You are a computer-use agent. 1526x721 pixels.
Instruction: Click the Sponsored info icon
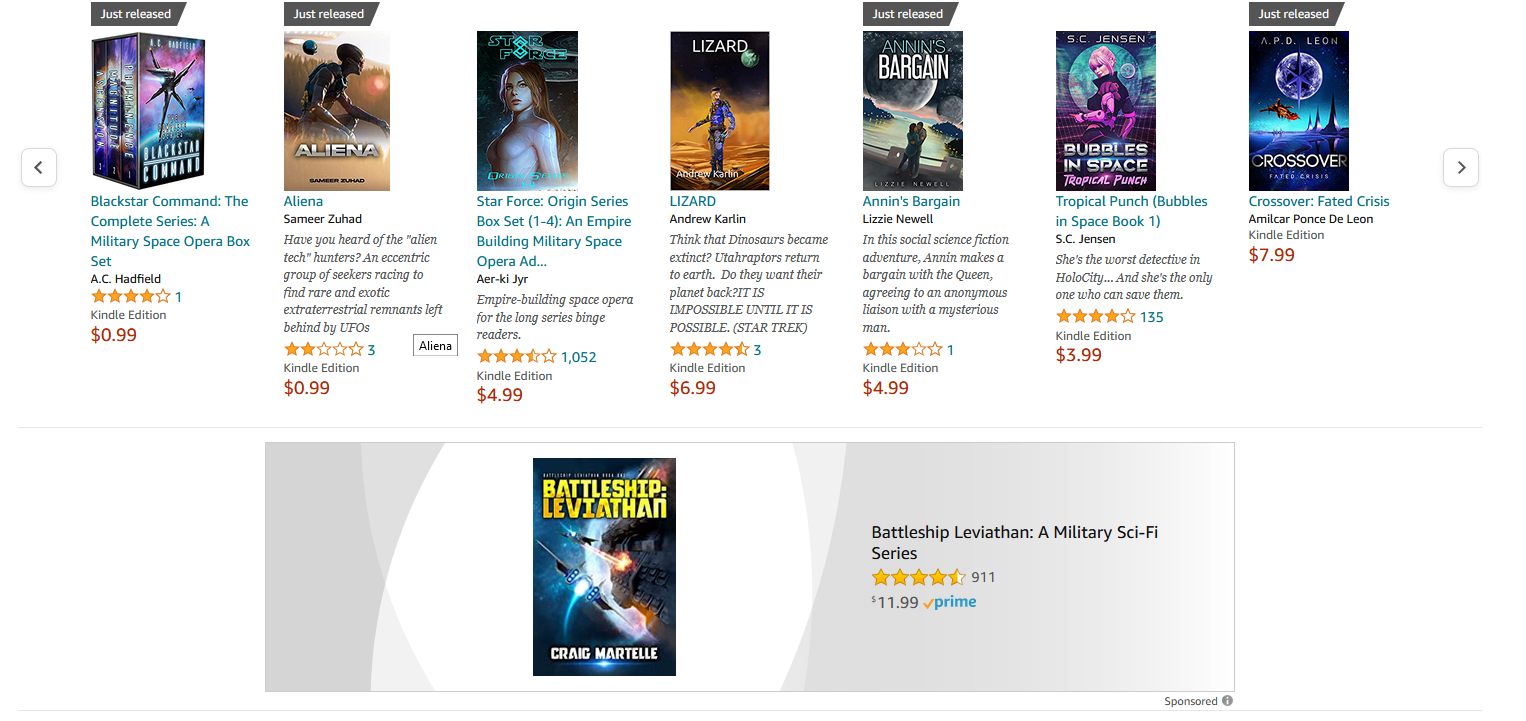coord(1228,701)
